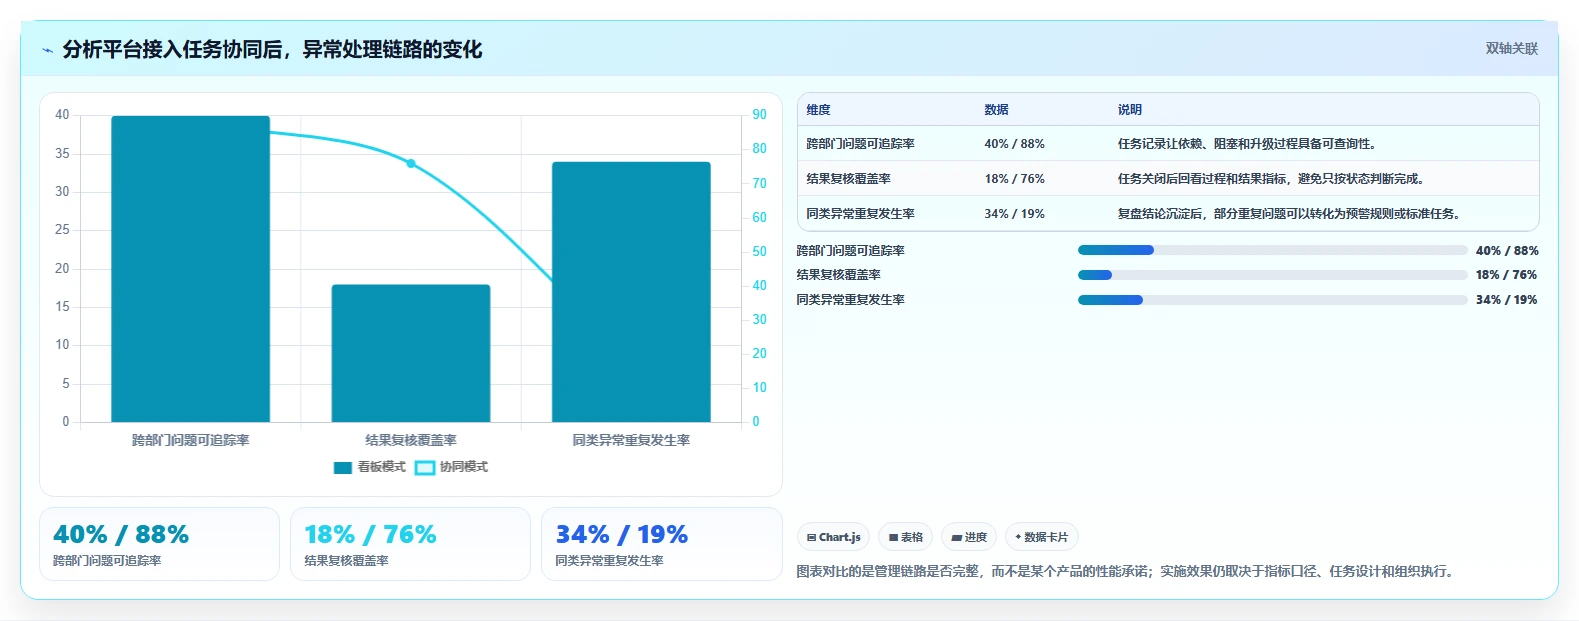Click the lightning icon beside the title
The height and width of the screenshot is (621, 1579).
pyautogui.click(x=47, y=50)
